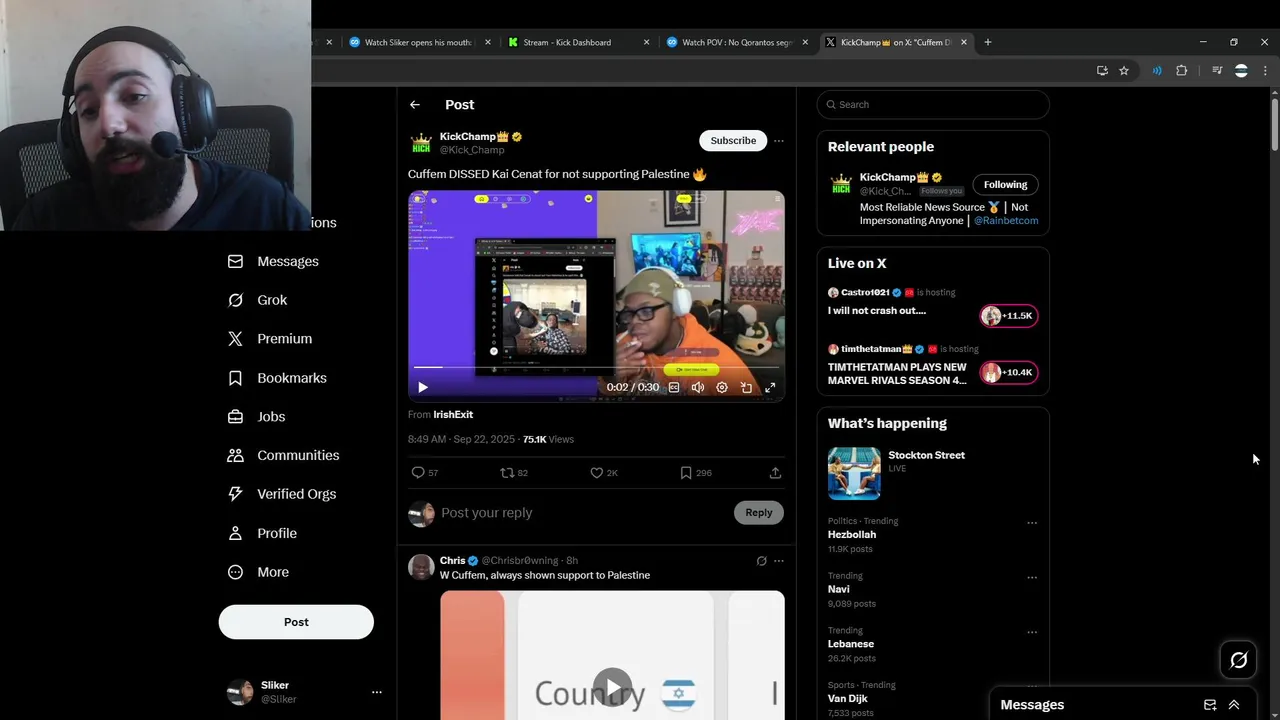Open Lebanese trend more options
This screenshot has height=720, width=1280.
tap(1032, 632)
